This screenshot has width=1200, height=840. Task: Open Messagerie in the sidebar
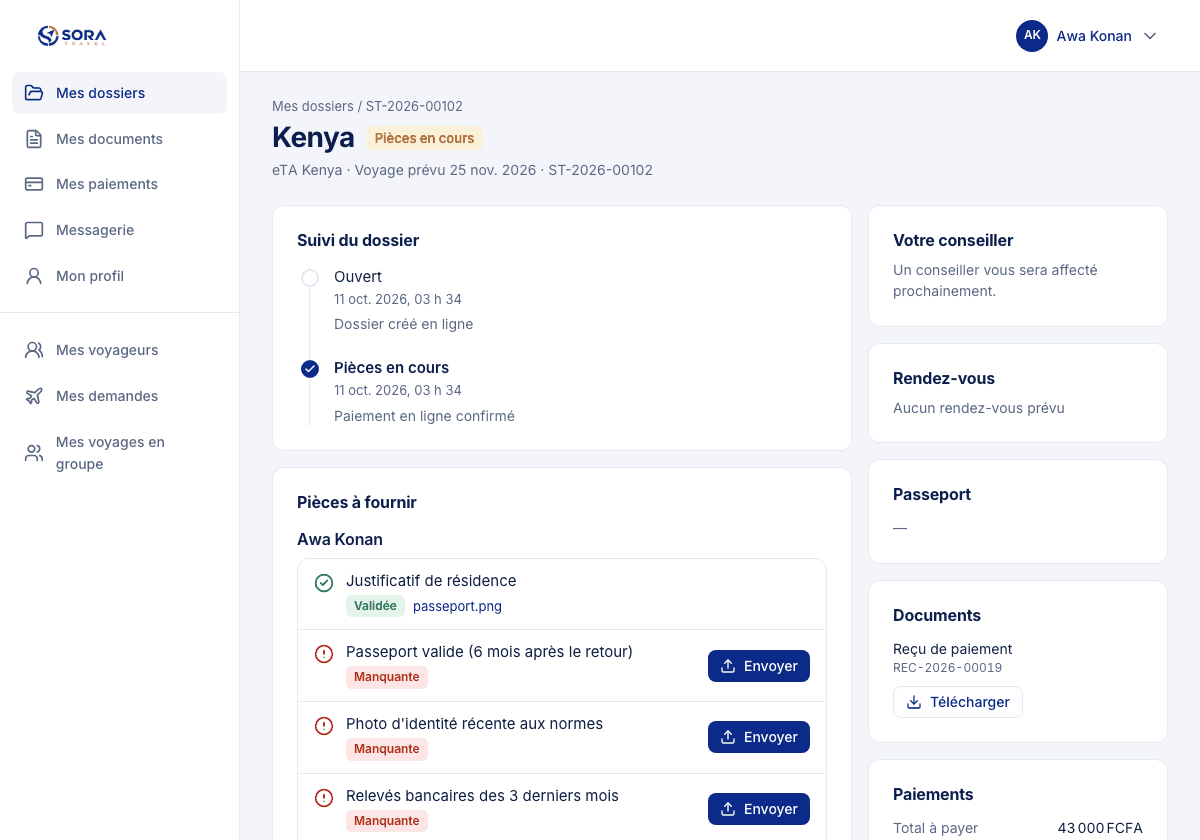[119, 230]
